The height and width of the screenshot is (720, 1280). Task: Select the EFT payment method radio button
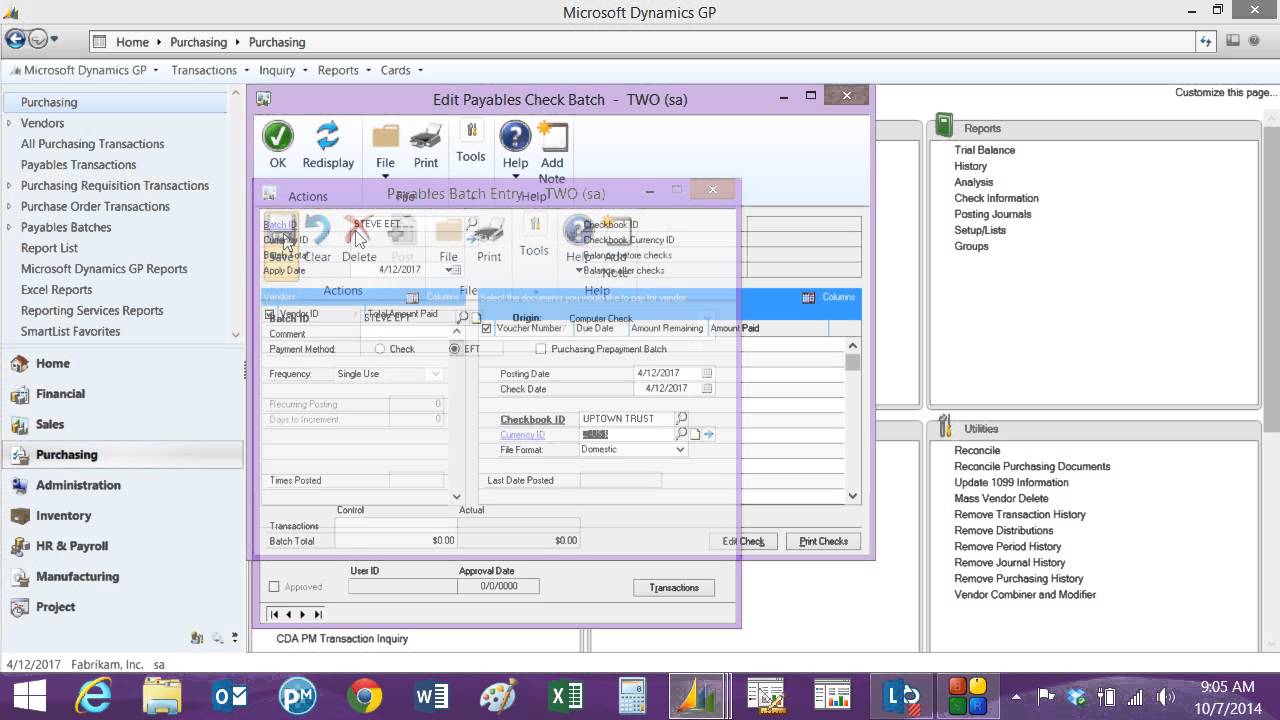coord(455,349)
